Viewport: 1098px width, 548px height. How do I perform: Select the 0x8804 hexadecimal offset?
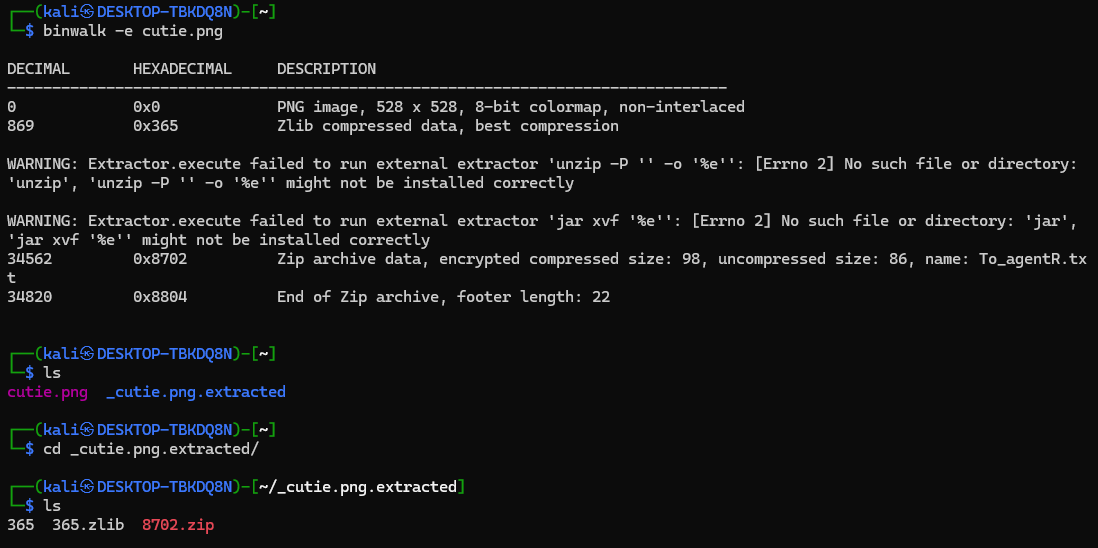point(160,297)
